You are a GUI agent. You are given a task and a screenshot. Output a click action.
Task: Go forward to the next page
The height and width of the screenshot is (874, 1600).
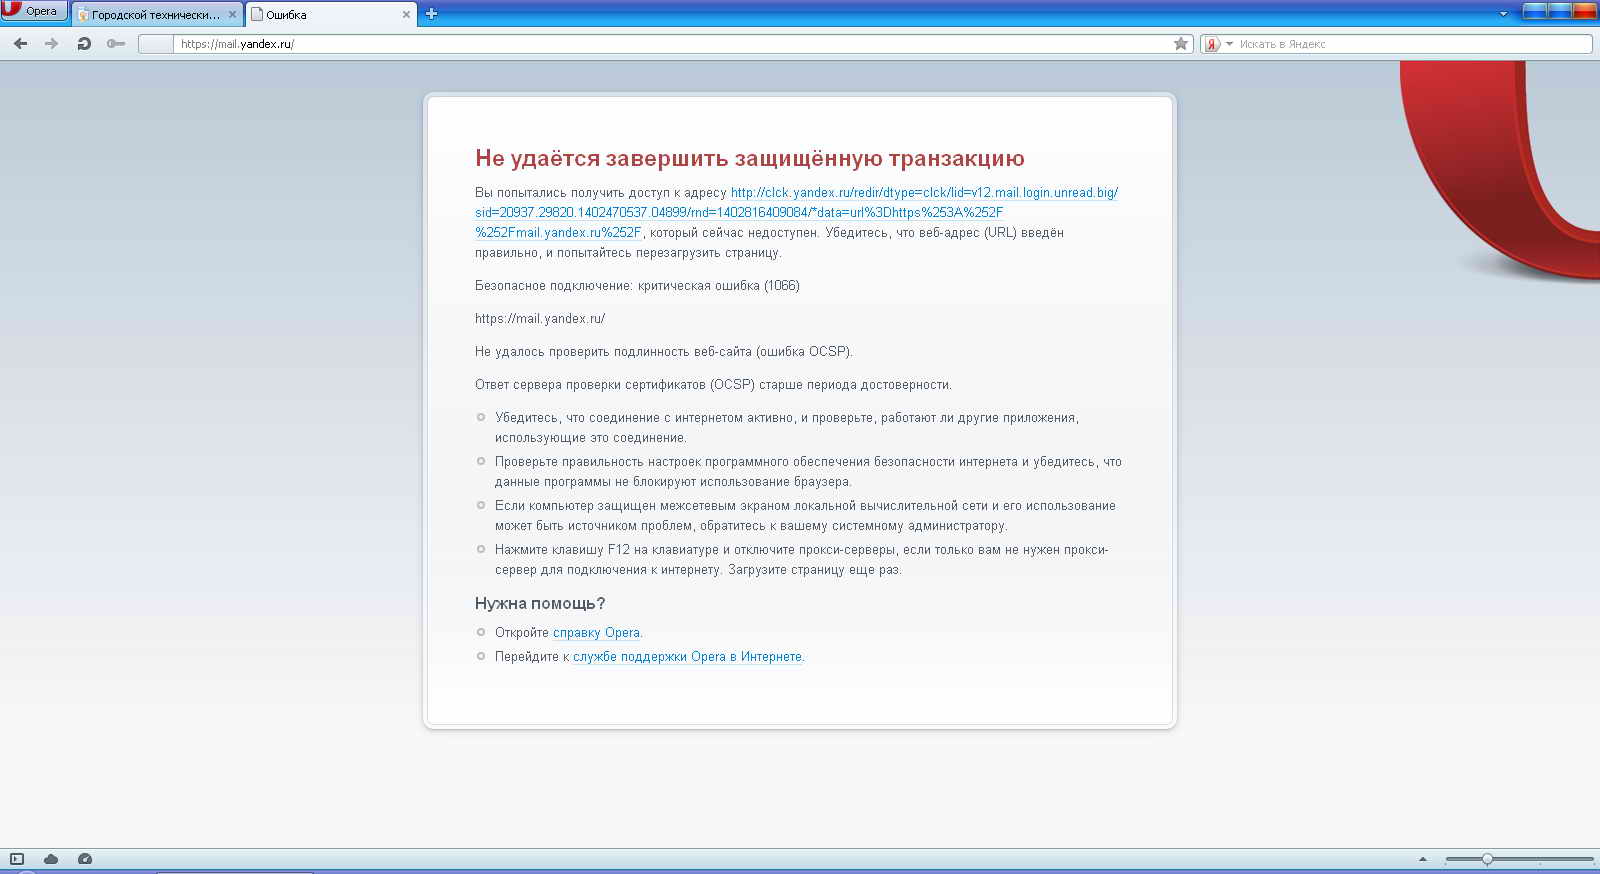52,44
